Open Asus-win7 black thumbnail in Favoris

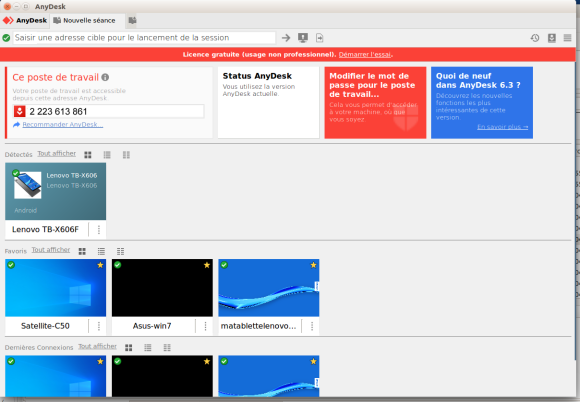point(162,288)
